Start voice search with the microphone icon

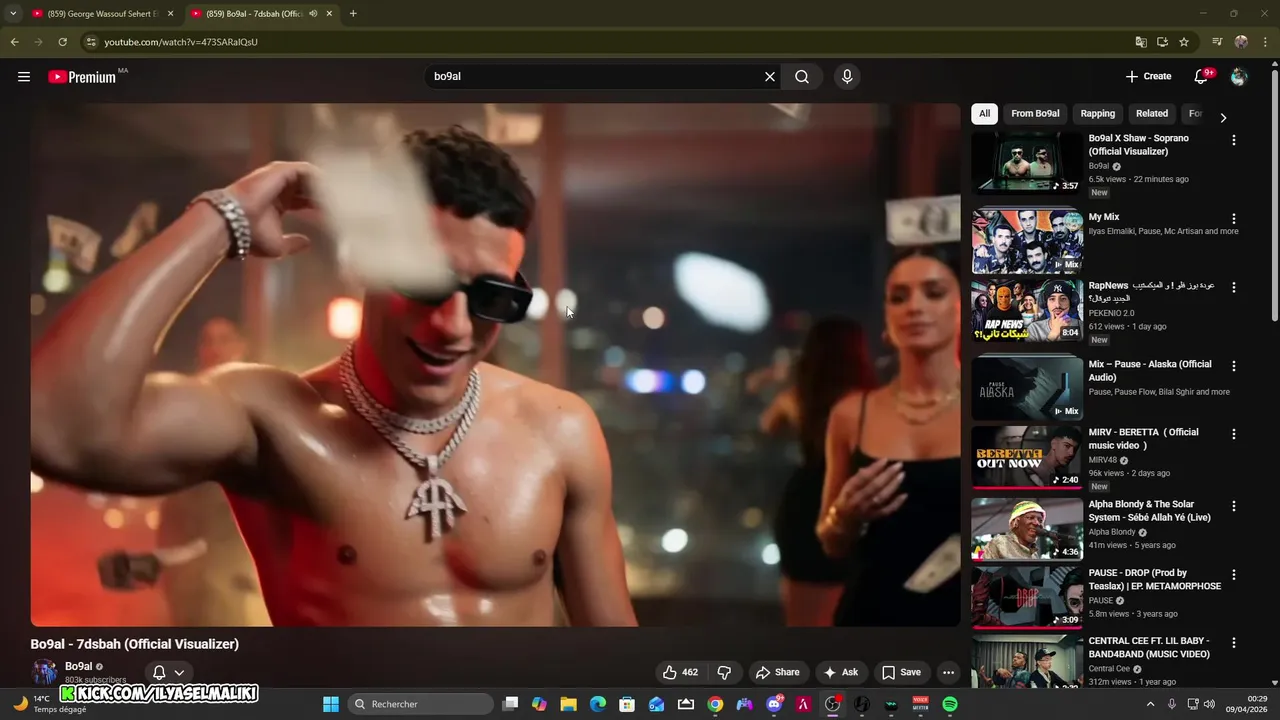tap(847, 76)
